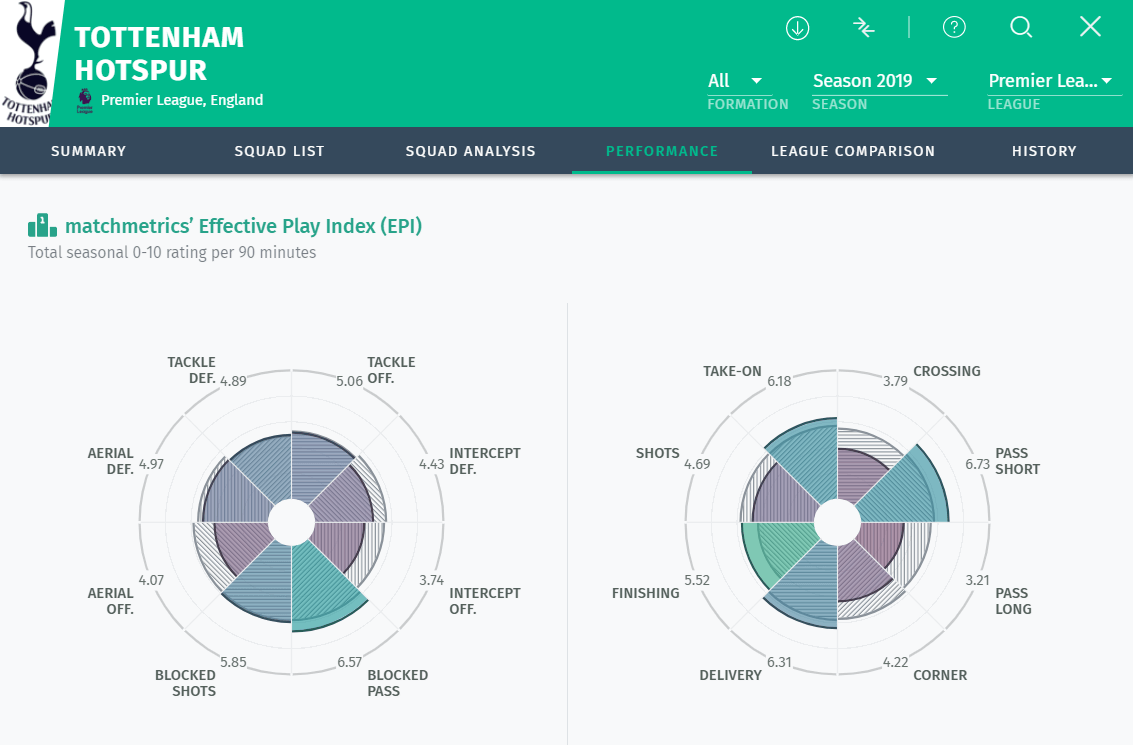Click the Tackle Off. label
The image size is (1133, 745).
[x=391, y=370]
